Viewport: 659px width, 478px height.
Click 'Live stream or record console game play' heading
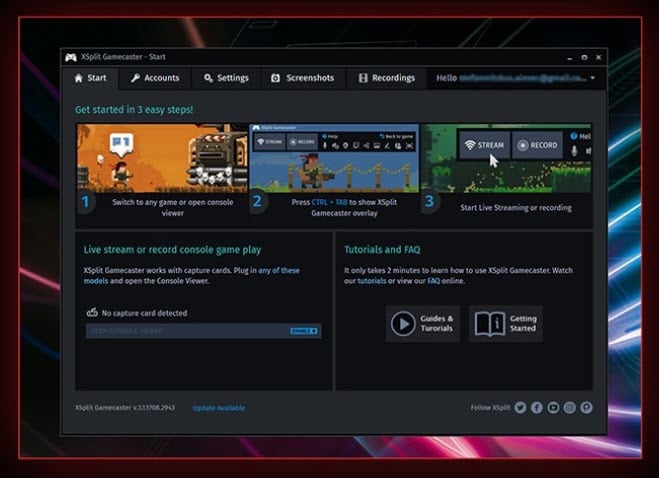pyautogui.click(x=172, y=250)
